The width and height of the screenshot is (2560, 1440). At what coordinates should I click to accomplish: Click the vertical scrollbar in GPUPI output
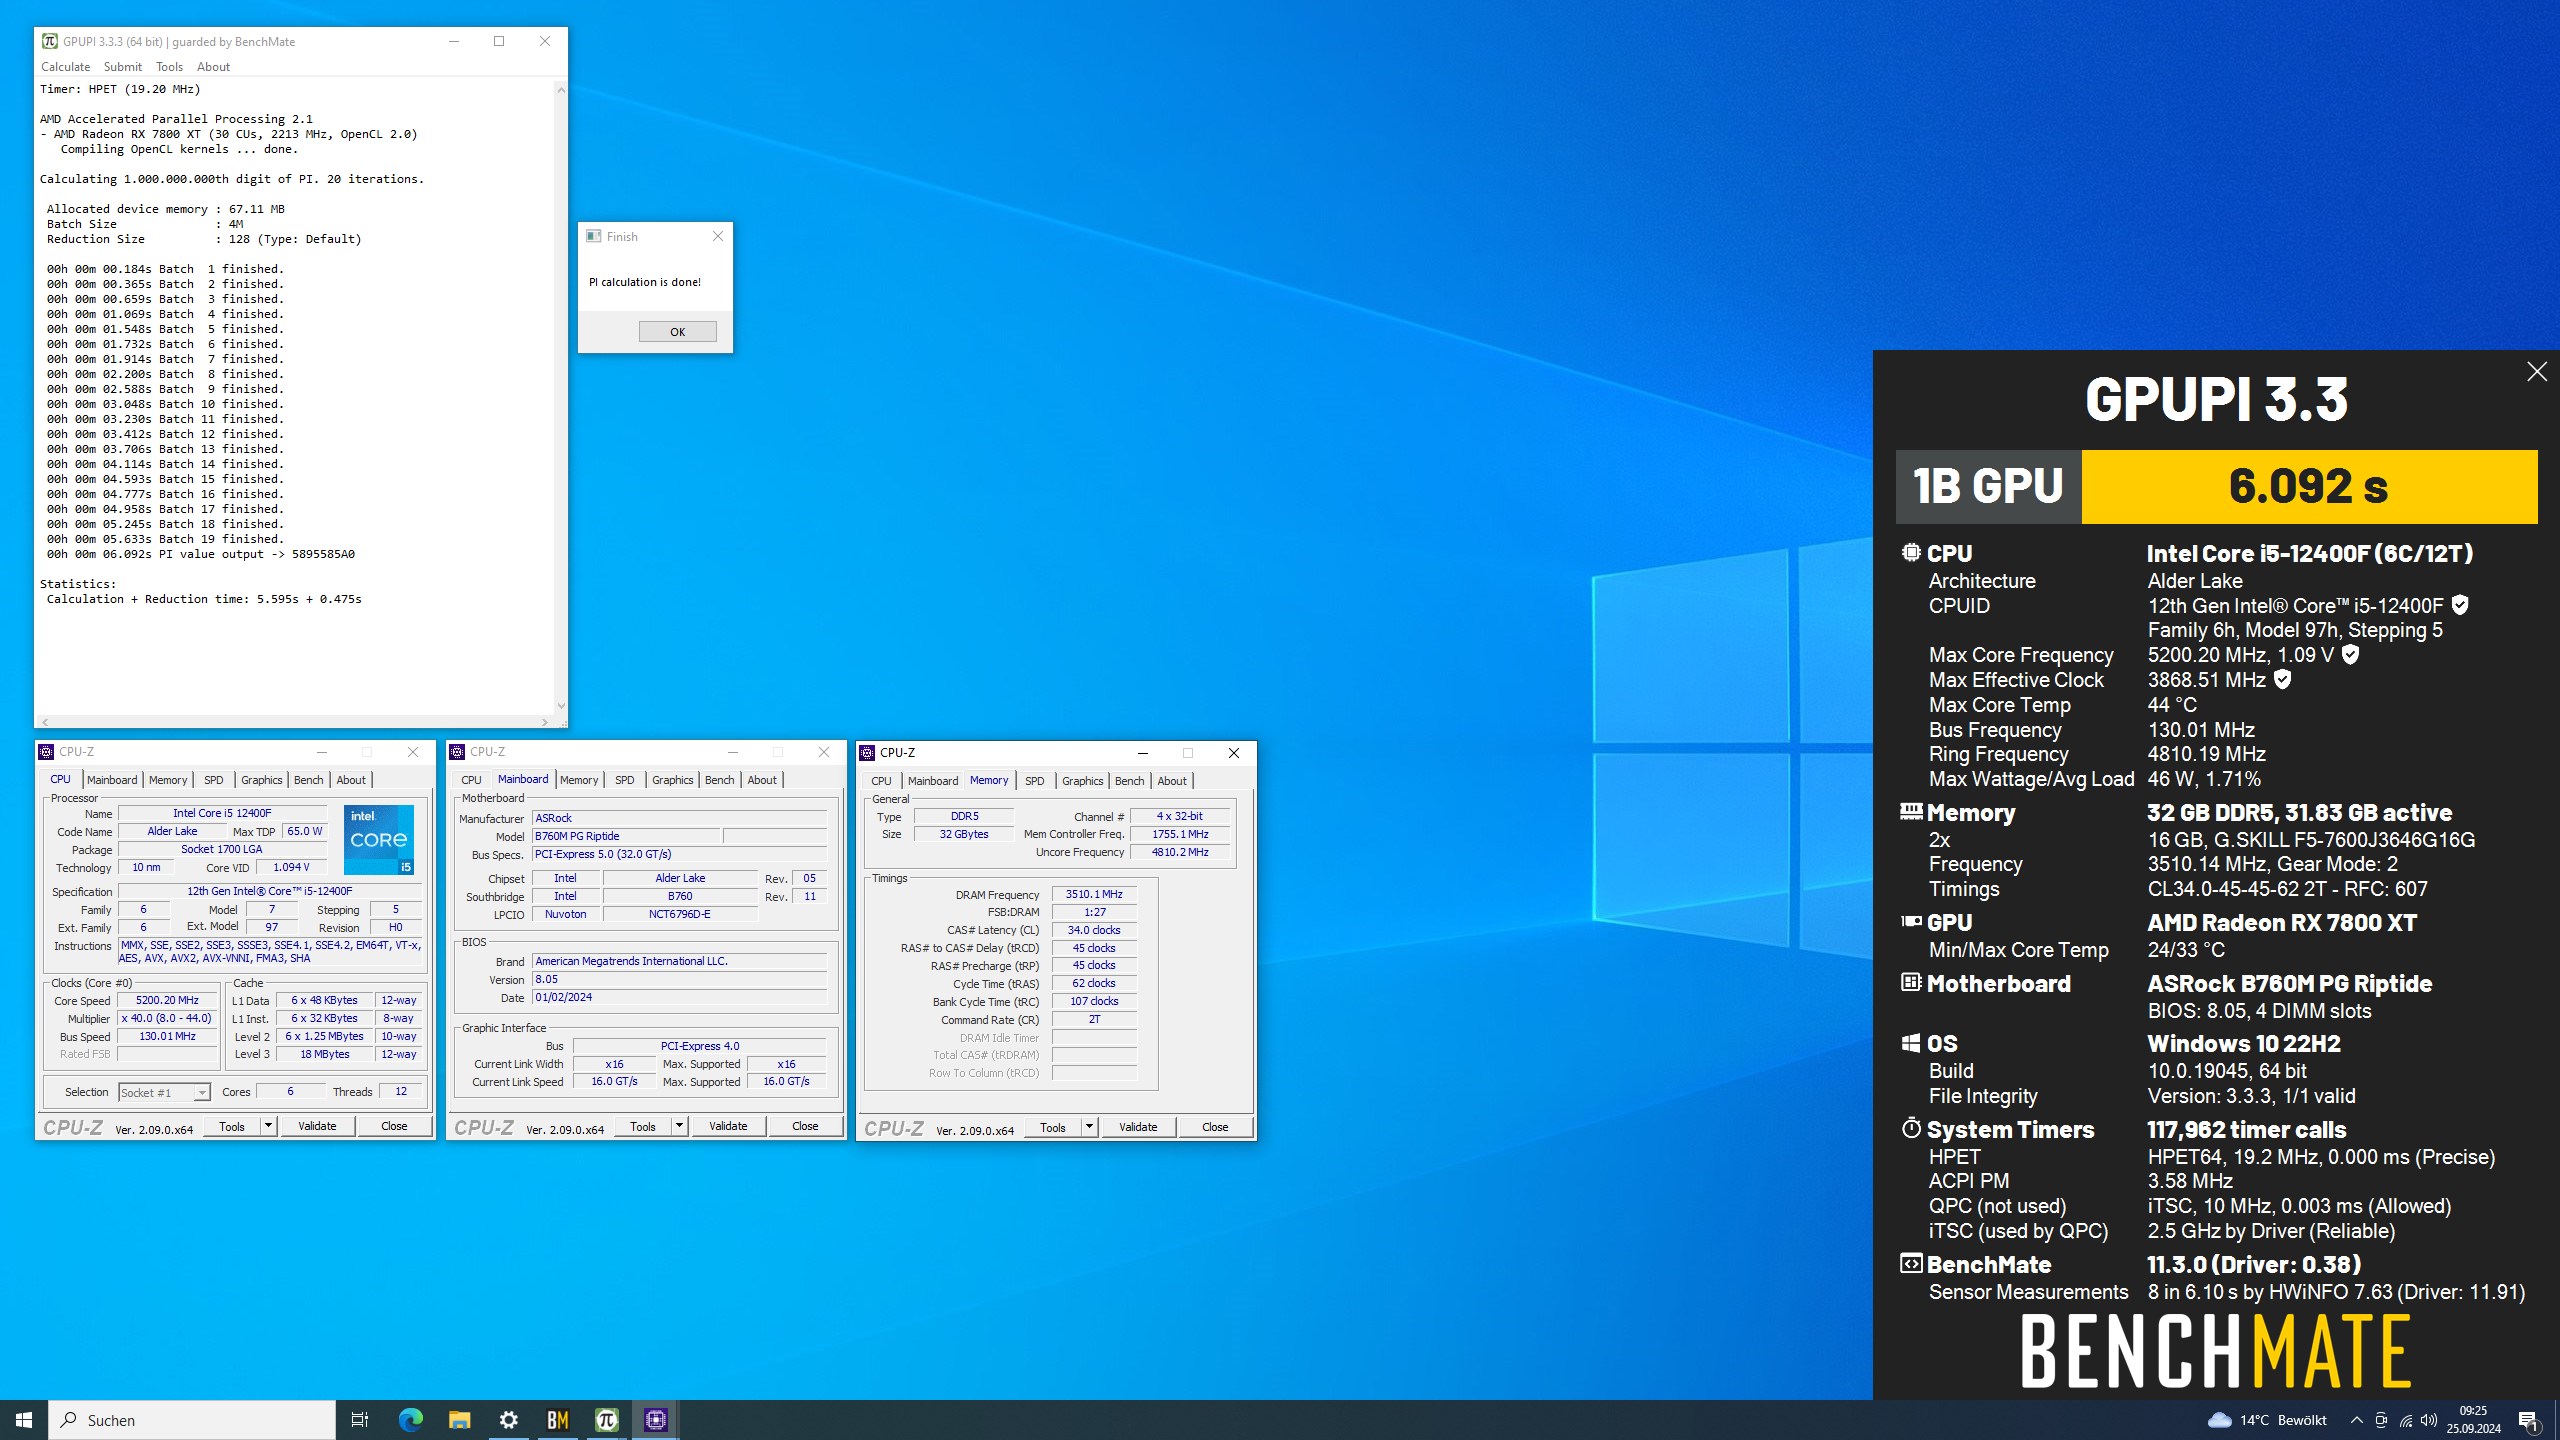561,398
